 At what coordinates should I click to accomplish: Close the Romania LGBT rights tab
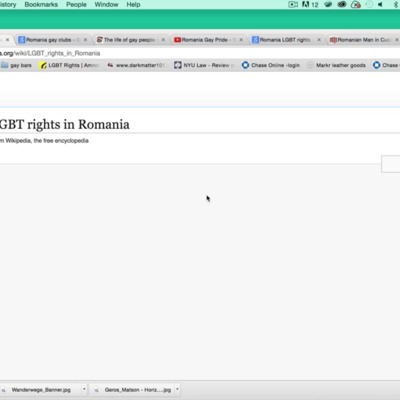click(x=319, y=40)
